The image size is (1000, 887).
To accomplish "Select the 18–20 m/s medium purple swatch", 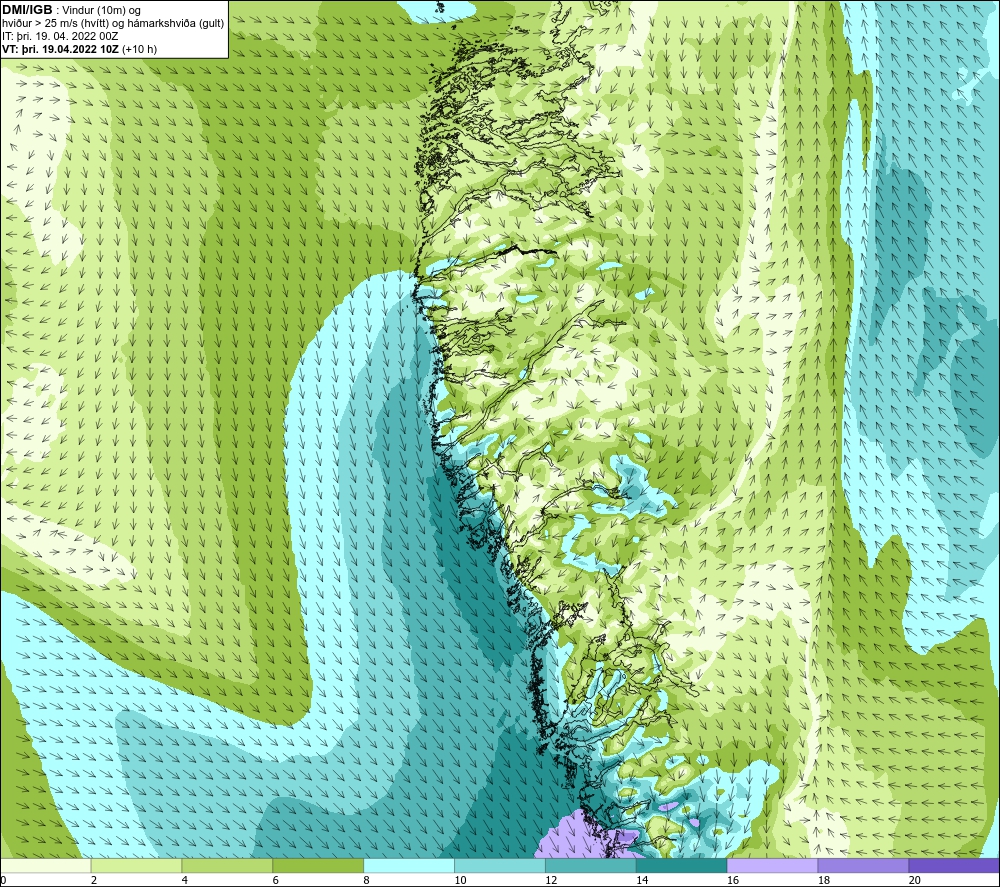I will point(864,865).
